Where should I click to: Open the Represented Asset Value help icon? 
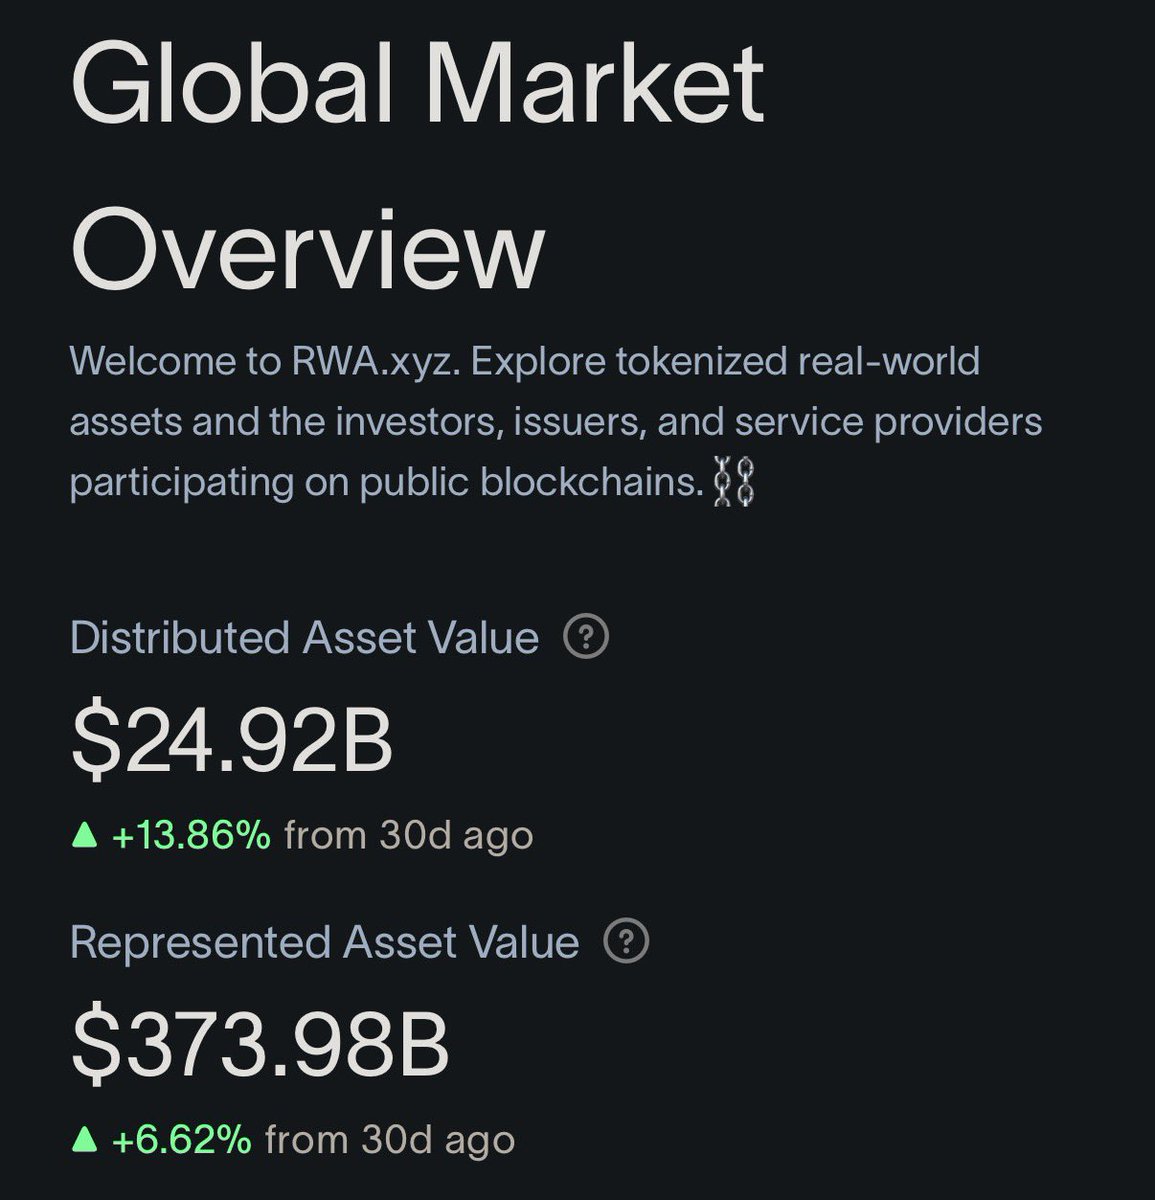[627, 942]
